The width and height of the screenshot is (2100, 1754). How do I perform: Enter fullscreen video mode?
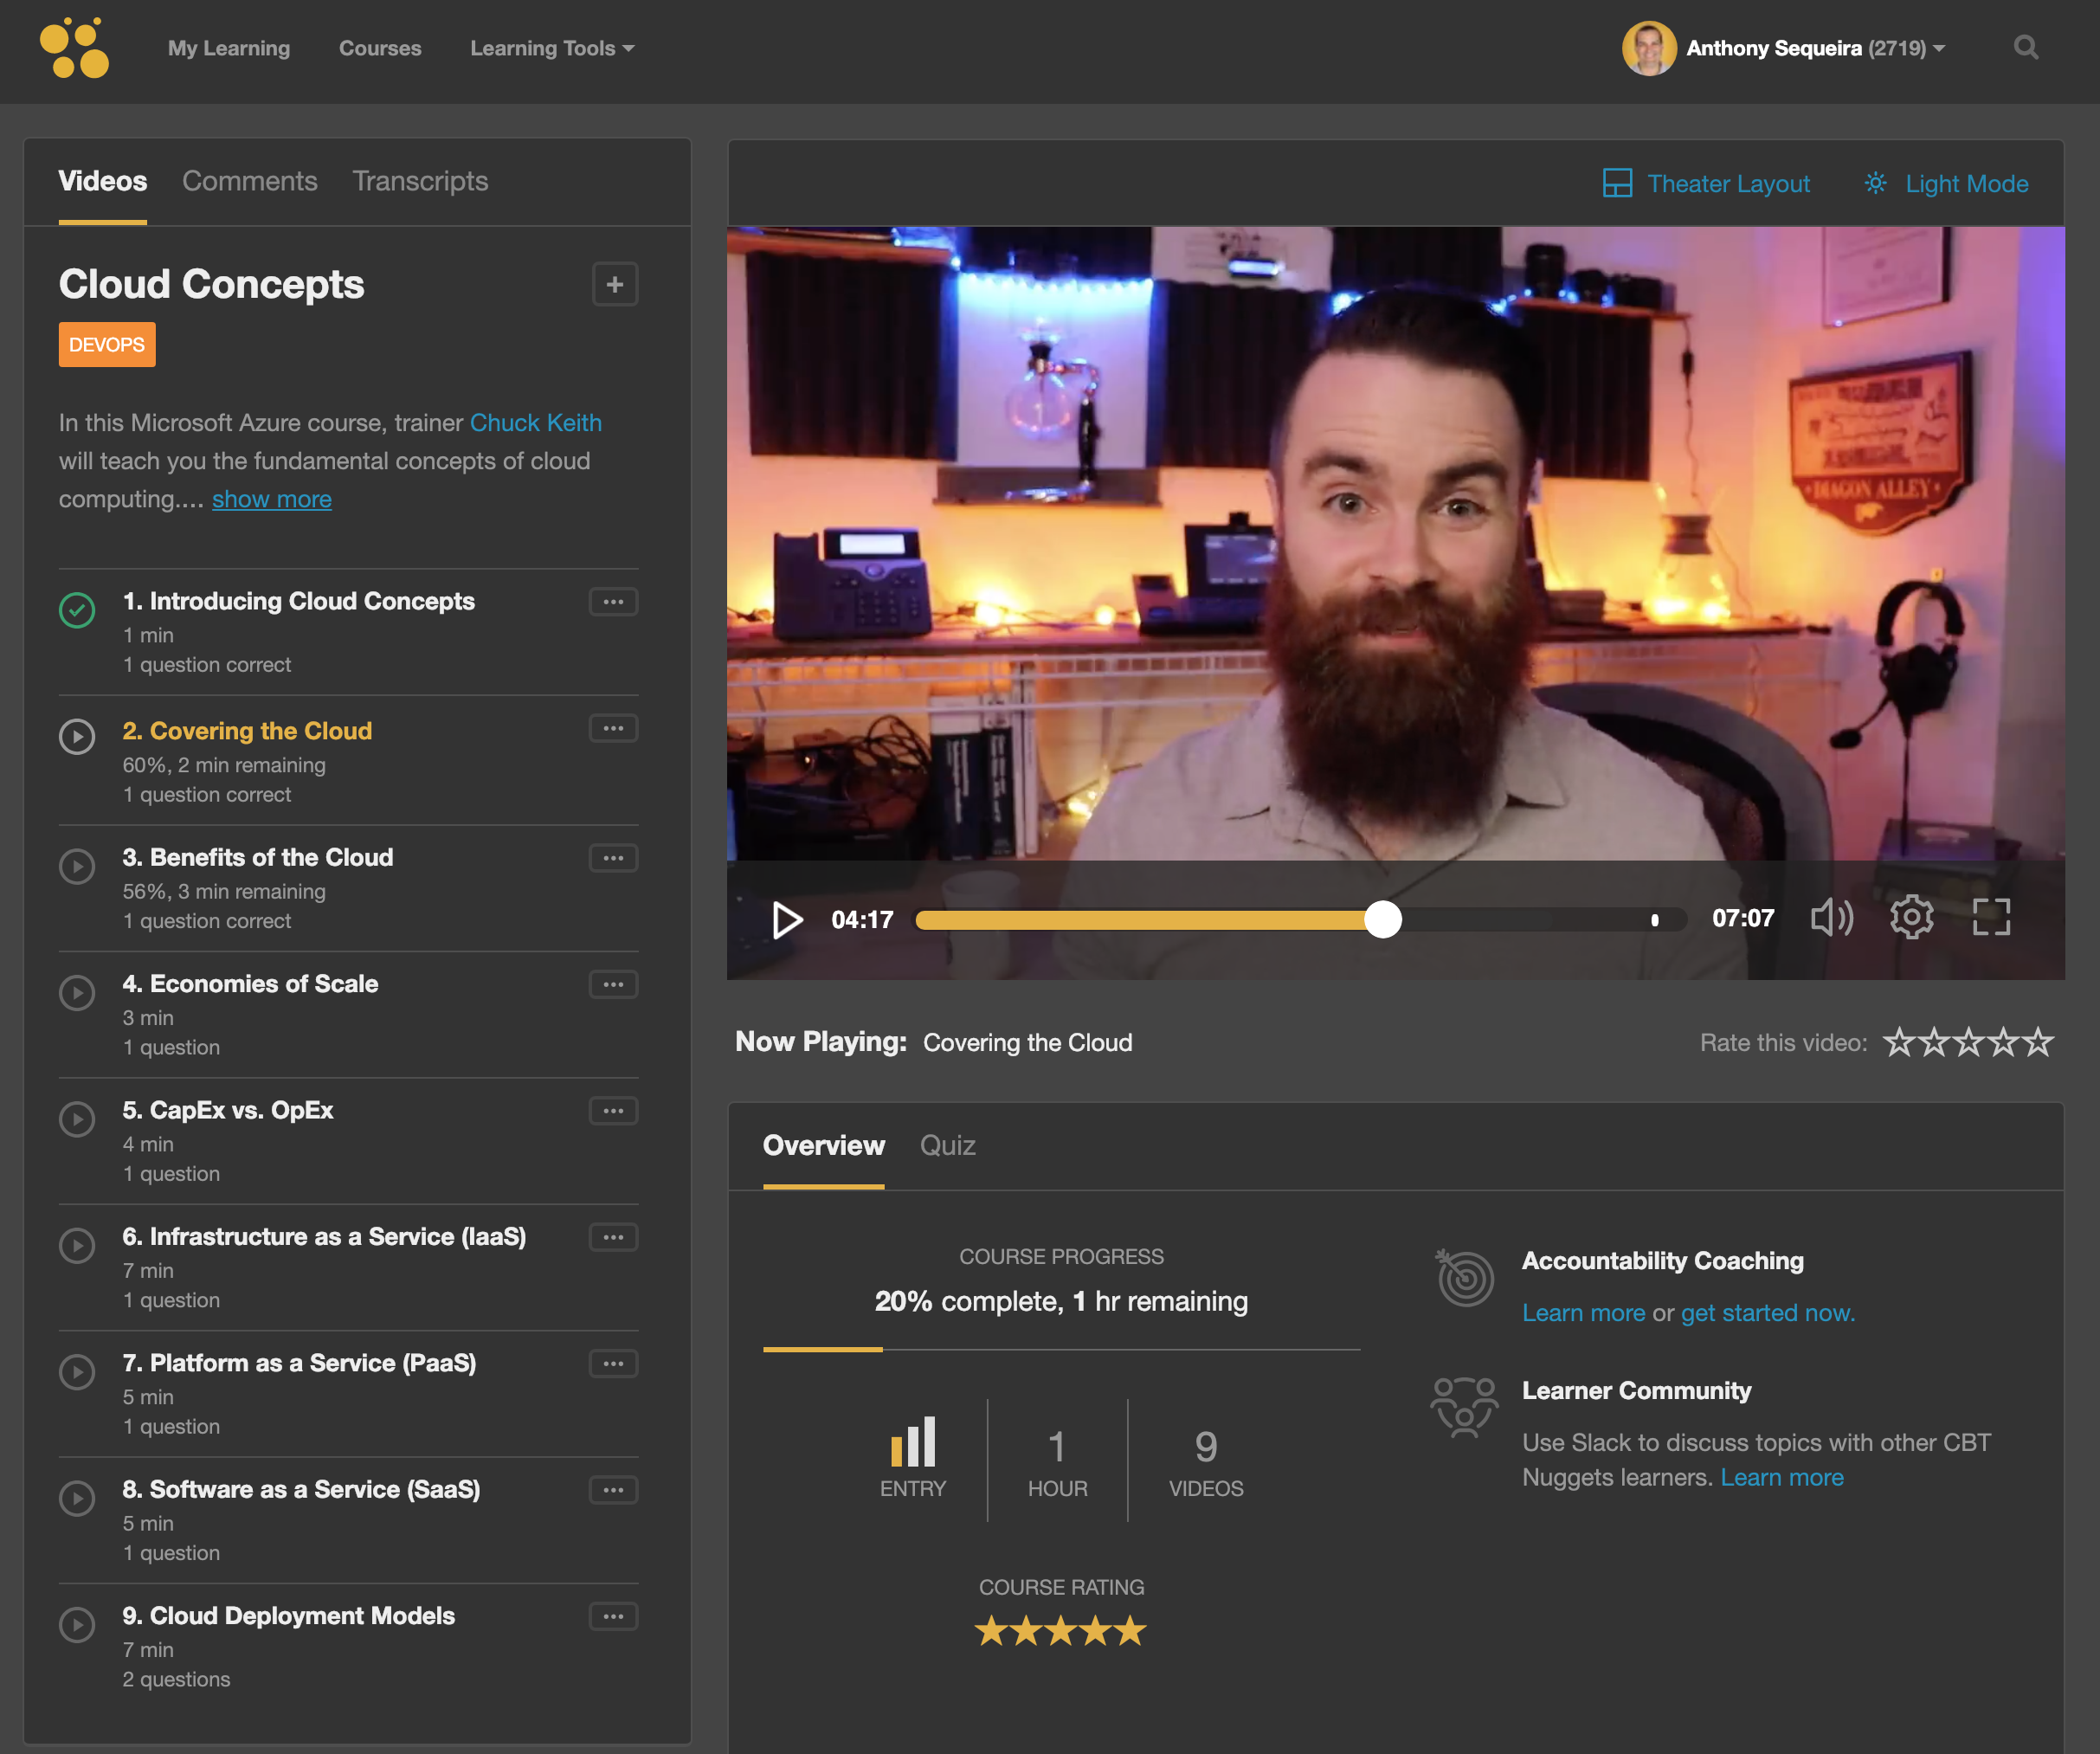(x=1990, y=917)
